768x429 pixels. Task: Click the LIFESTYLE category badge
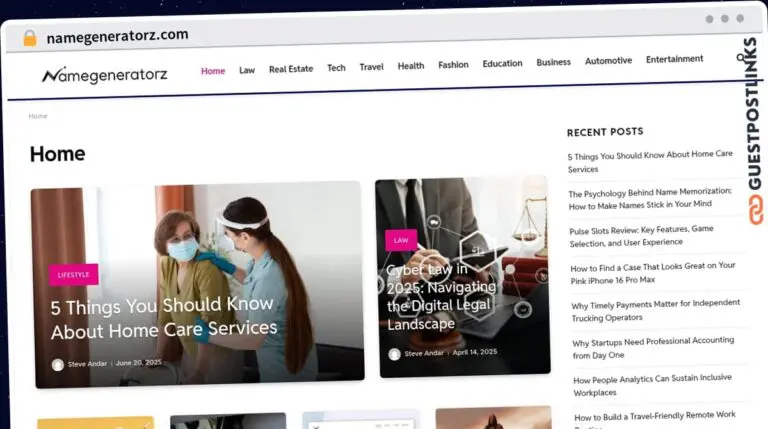(x=74, y=275)
